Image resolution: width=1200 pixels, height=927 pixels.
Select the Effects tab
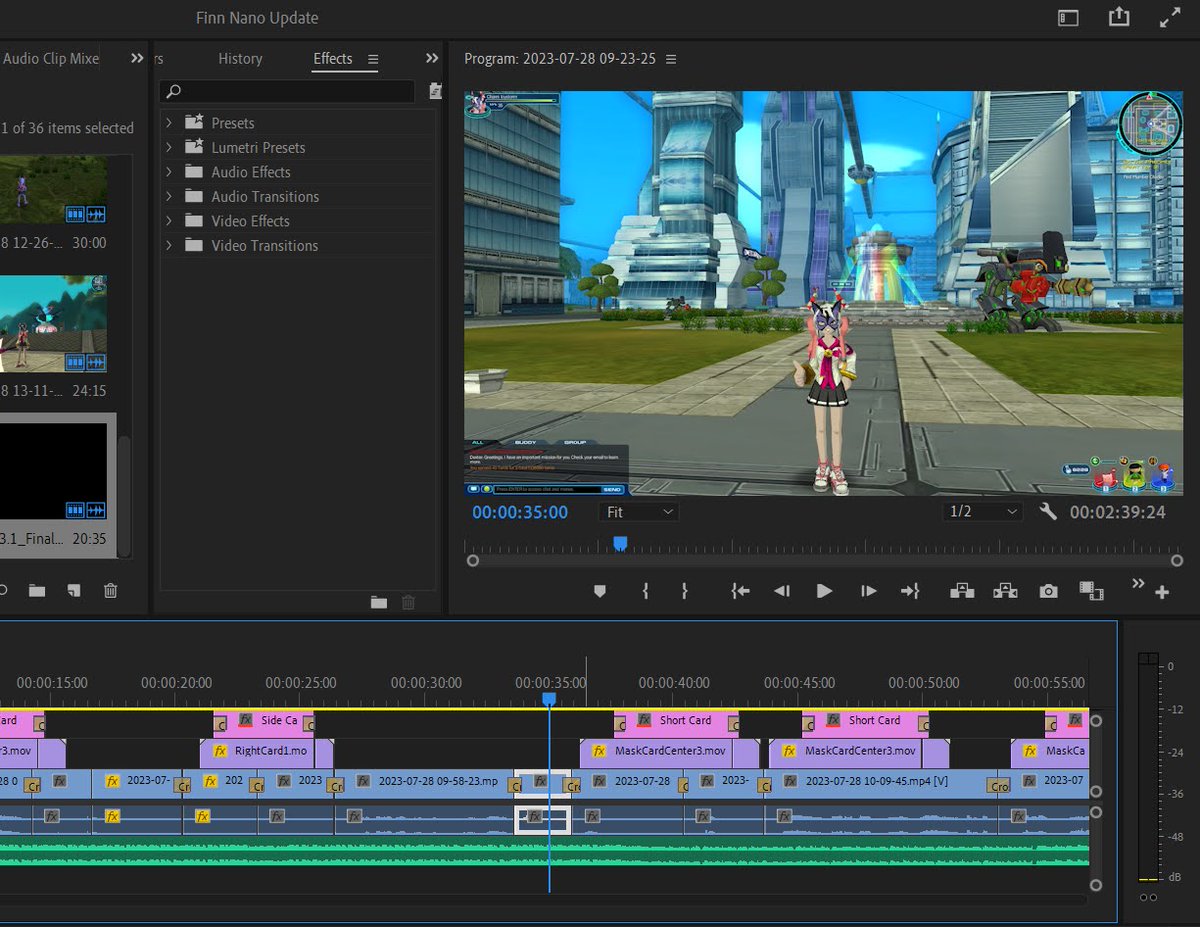(x=333, y=58)
